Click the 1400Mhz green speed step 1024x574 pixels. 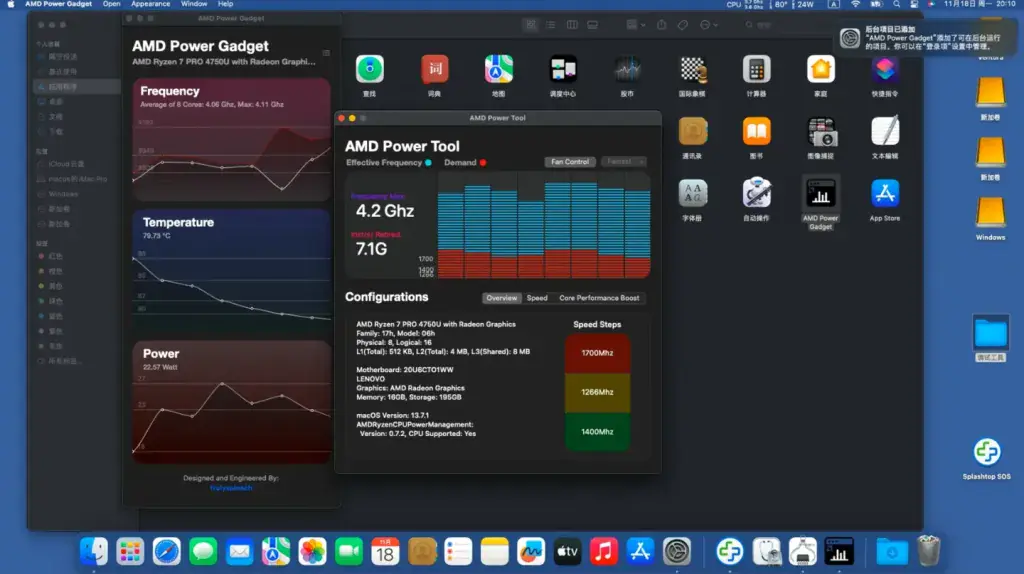click(x=597, y=432)
